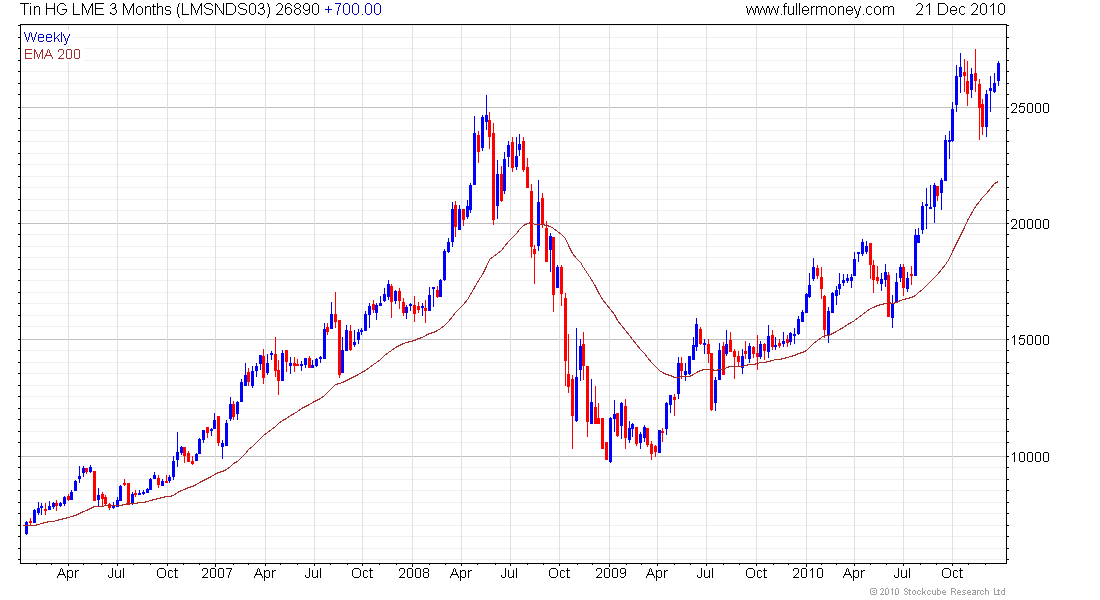Click the last price value 26890
Viewport: 1100px width, 600px height.
pyautogui.click(x=297, y=10)
